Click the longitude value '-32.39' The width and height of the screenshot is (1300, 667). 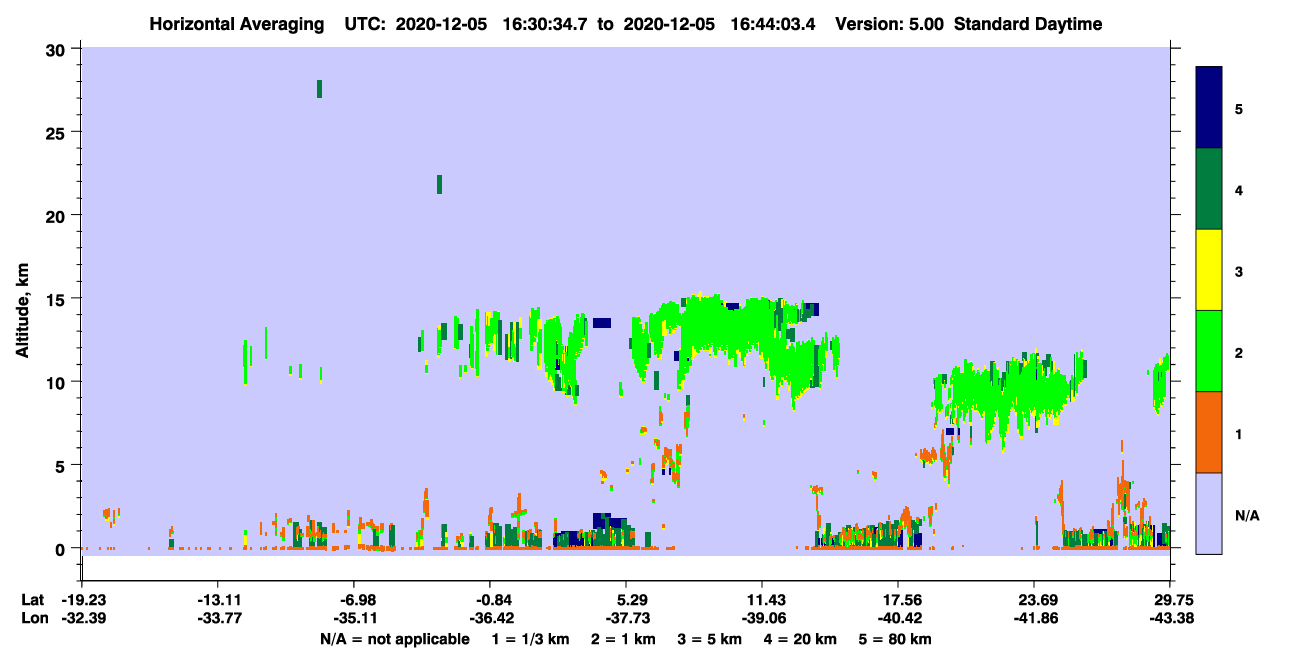[x=82, y=618]
